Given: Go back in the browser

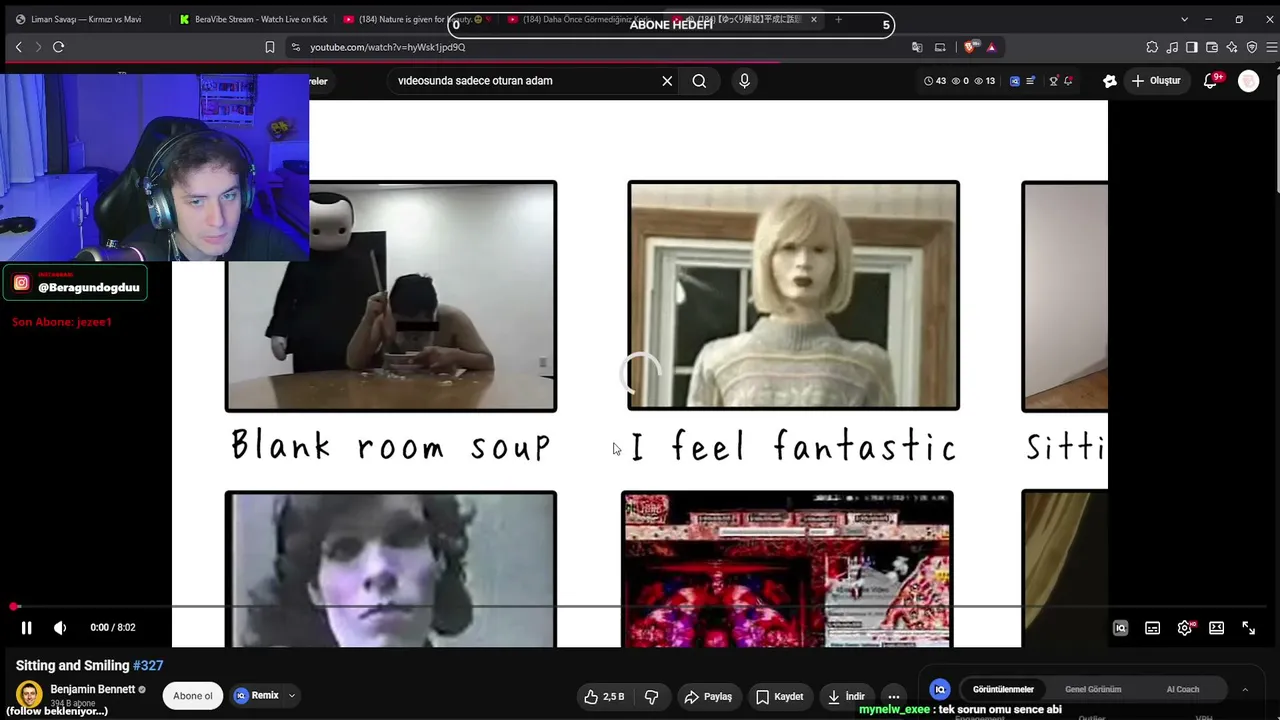Looking at the screenshot, I should [18, 47].
